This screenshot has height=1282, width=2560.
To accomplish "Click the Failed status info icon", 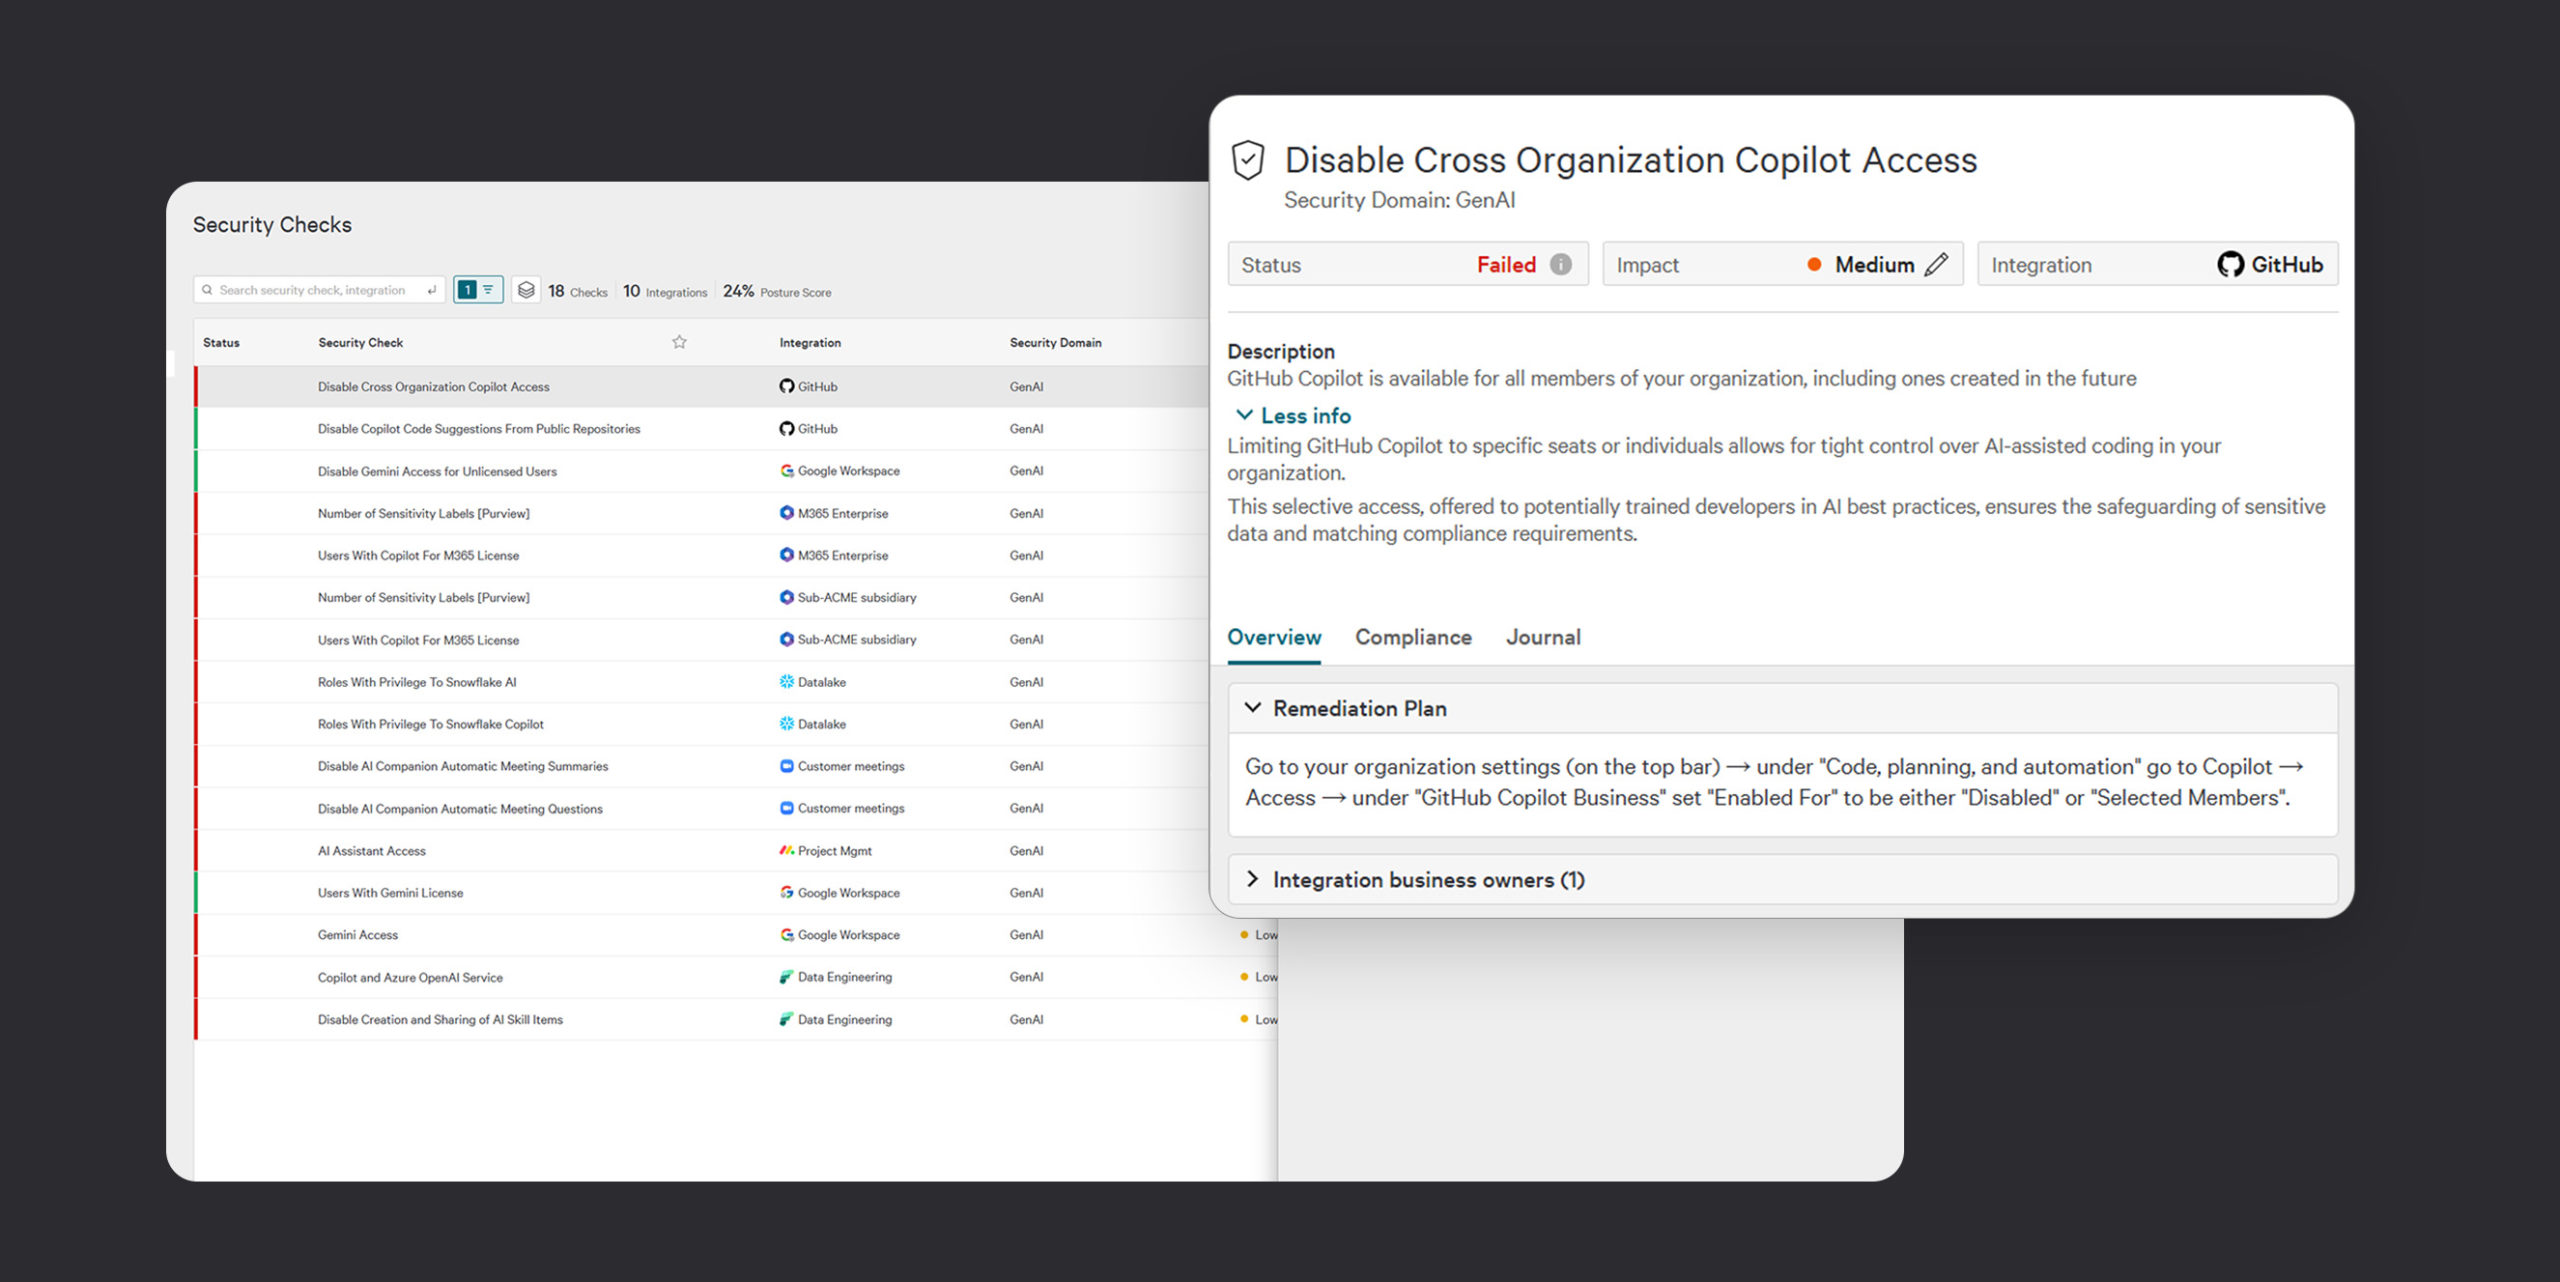I will tap(1560, 264).
